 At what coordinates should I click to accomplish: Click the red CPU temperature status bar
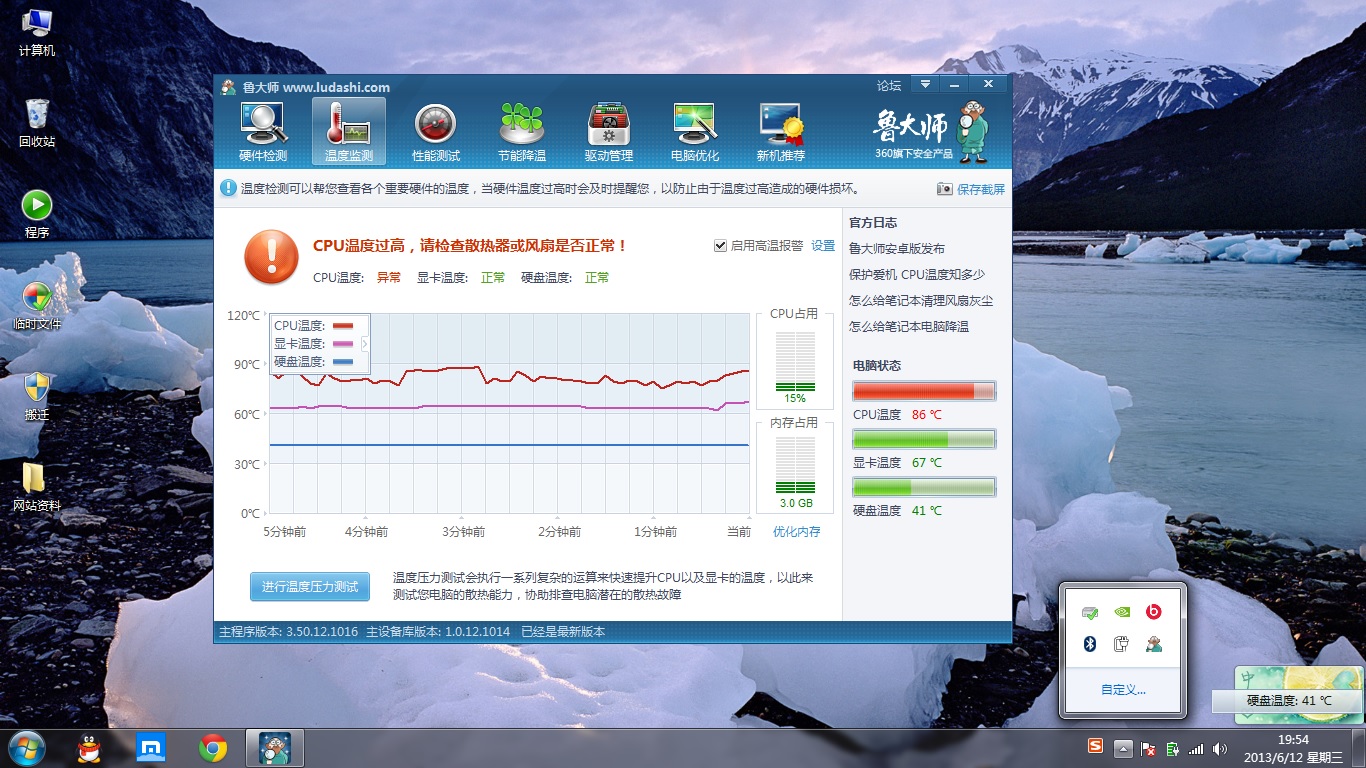(x=924, y=391)
